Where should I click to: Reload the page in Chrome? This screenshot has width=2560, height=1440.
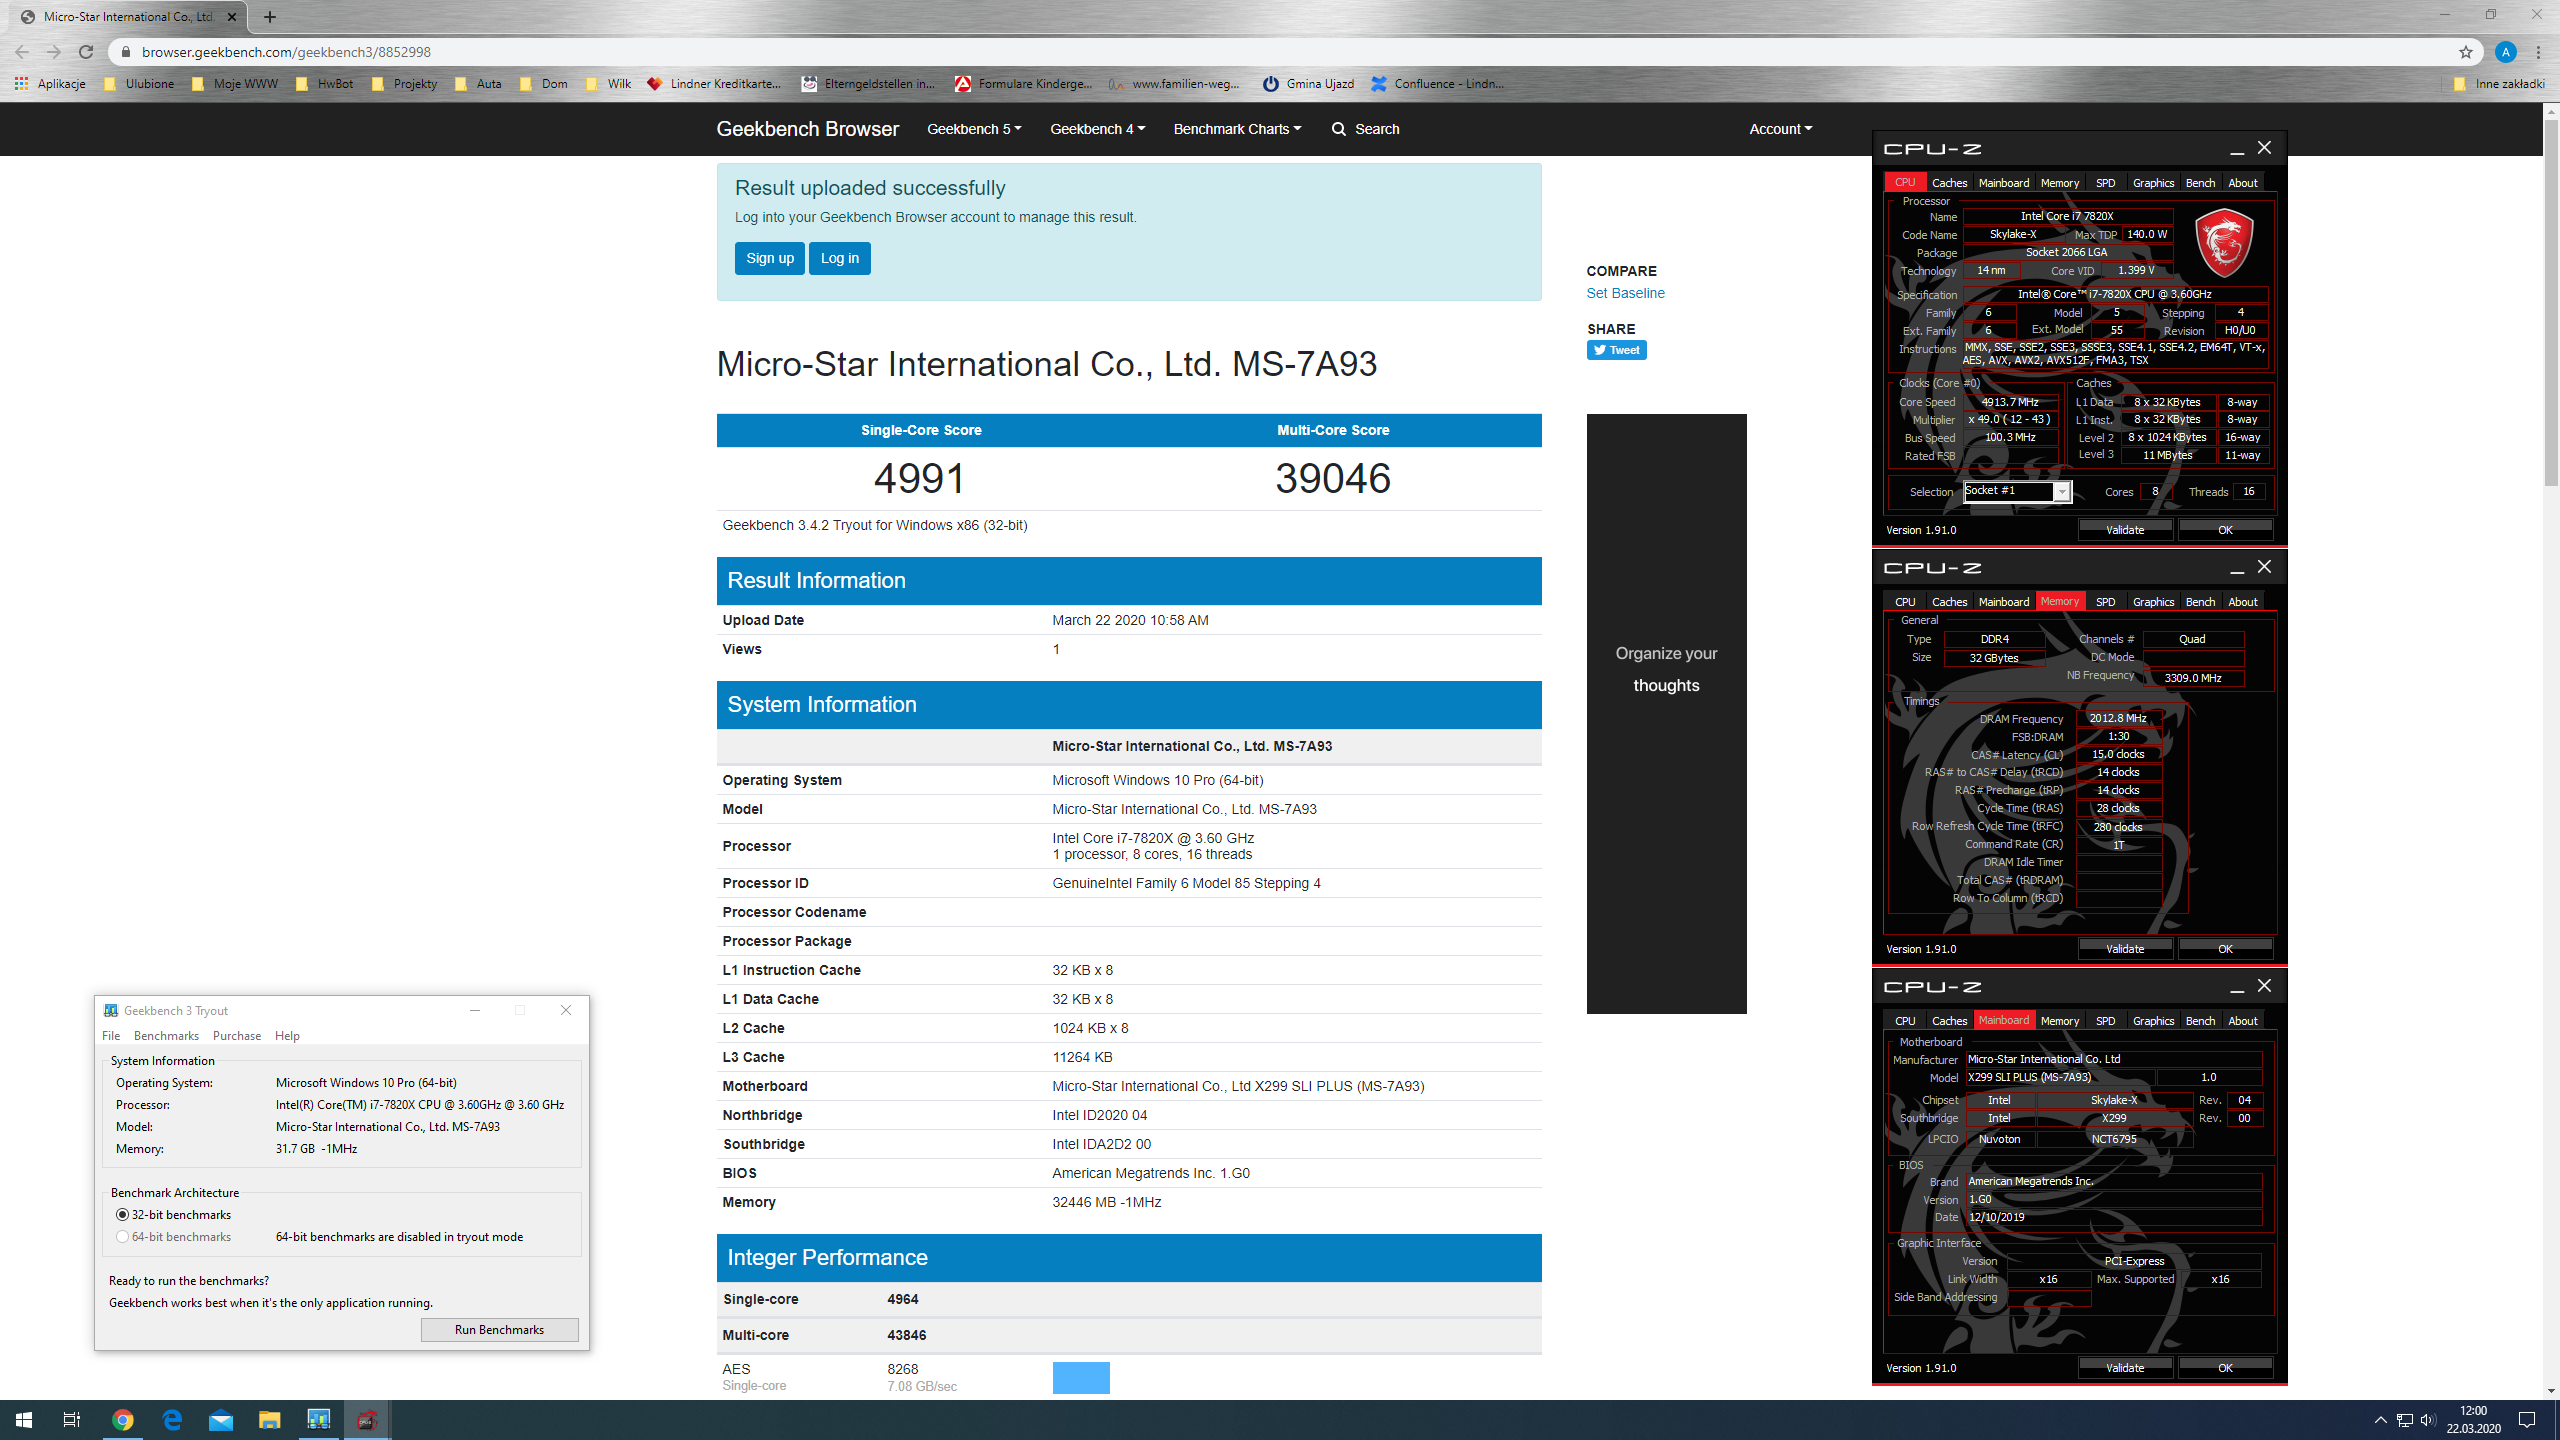click(86, 52)
